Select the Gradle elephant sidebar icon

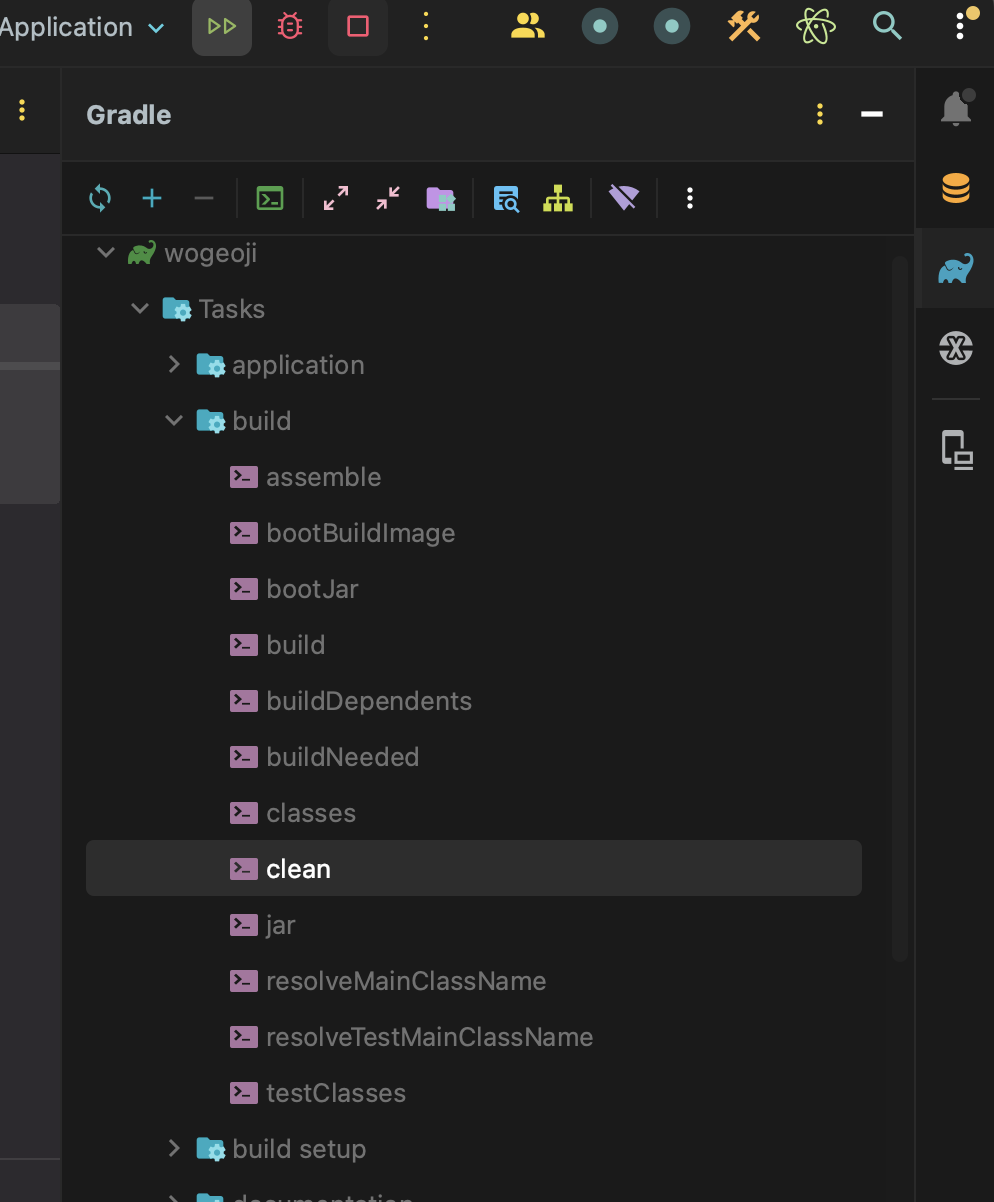click(x=956, y=268)
